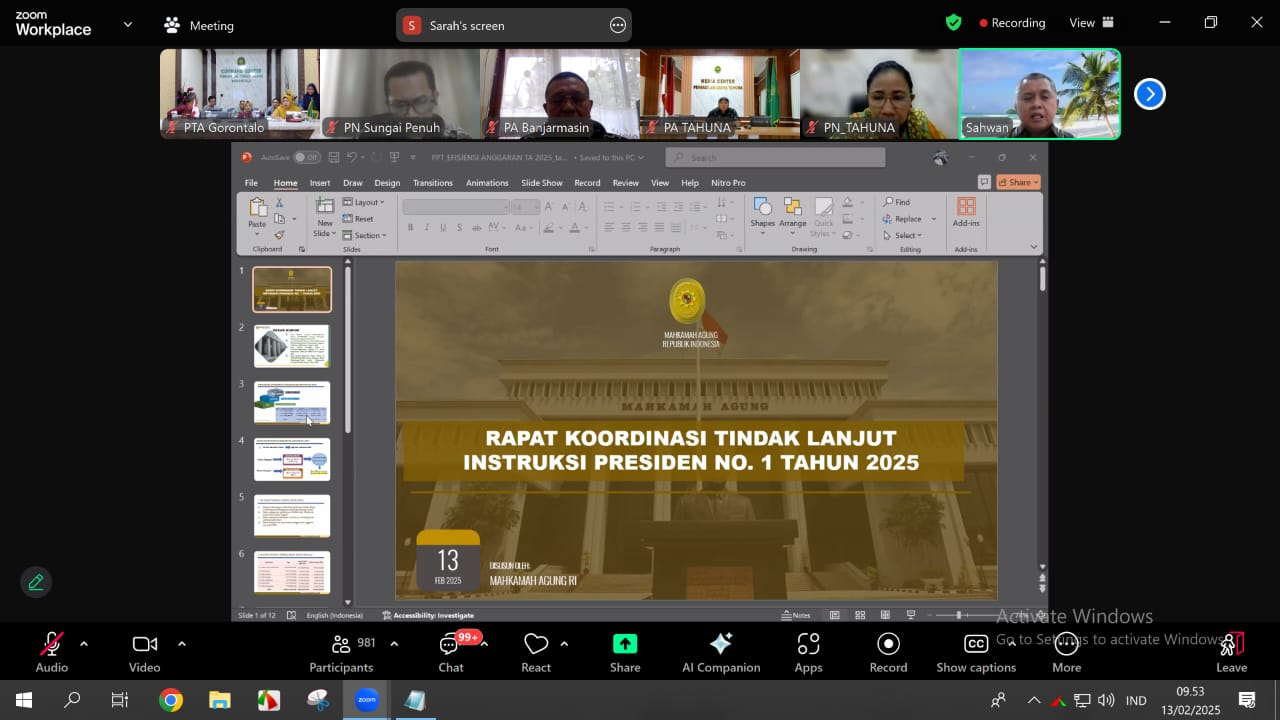Expand the audio options arrow
Screen dimensions: 1280x720
84,644
